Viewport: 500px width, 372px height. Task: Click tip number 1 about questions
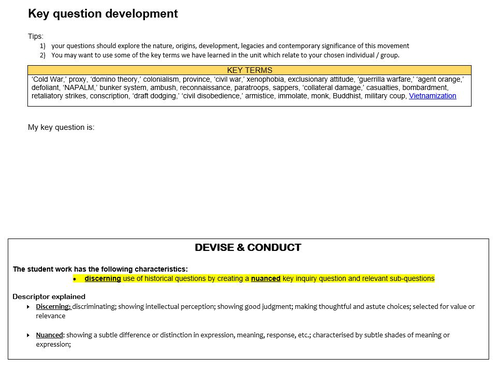(224, 46)
